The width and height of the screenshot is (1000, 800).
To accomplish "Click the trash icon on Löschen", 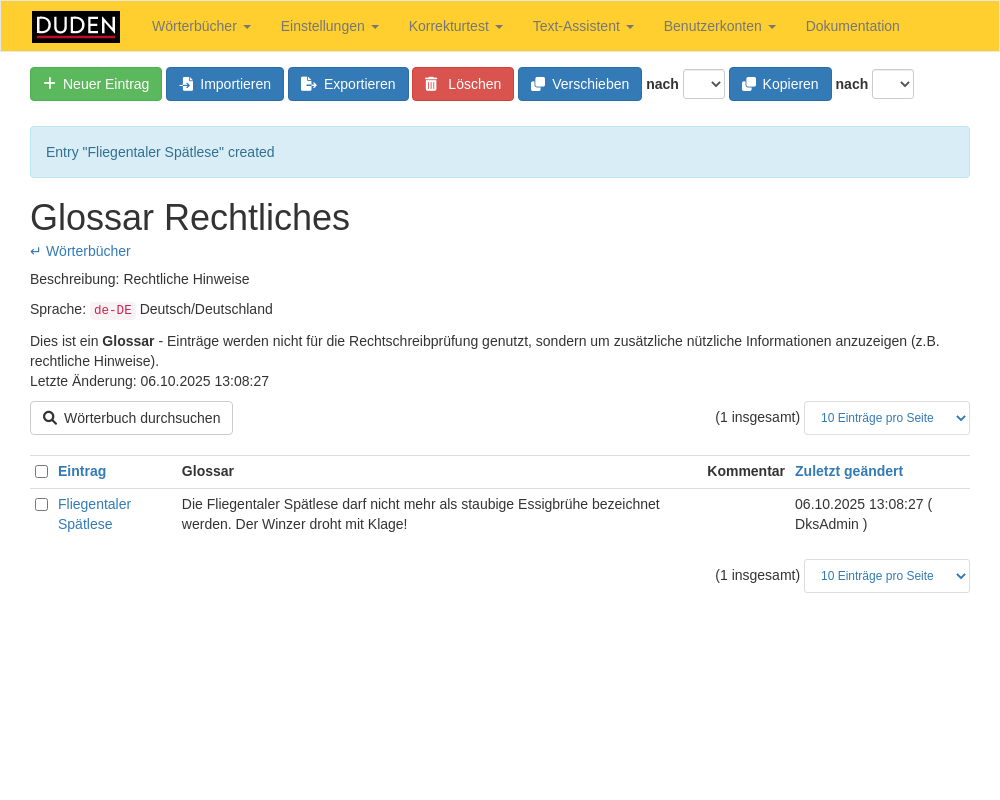I will point(431,84).
